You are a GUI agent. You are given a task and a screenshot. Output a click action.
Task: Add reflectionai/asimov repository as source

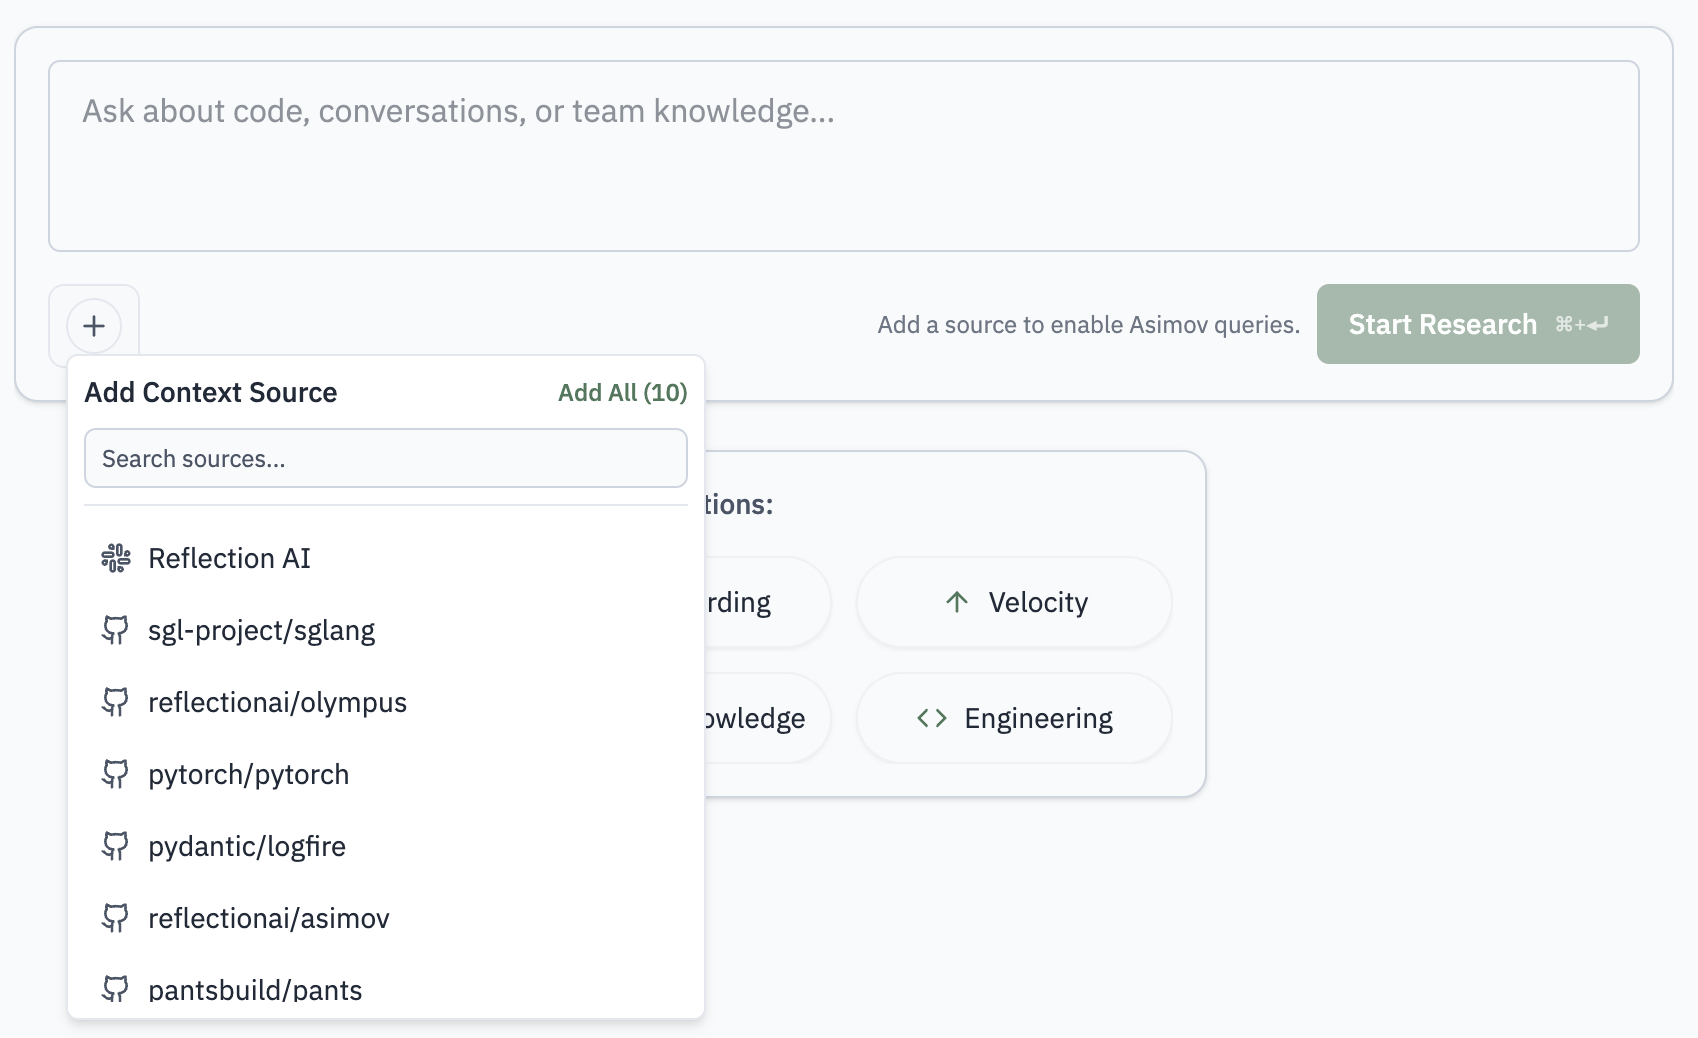click(269, 918)
